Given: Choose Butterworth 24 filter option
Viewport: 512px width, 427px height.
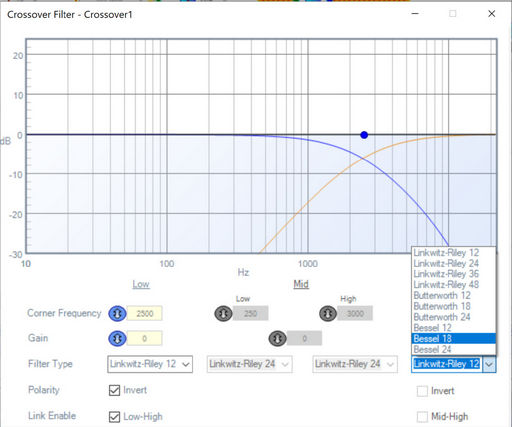Looking at the screenshot, I should (454, 317).
